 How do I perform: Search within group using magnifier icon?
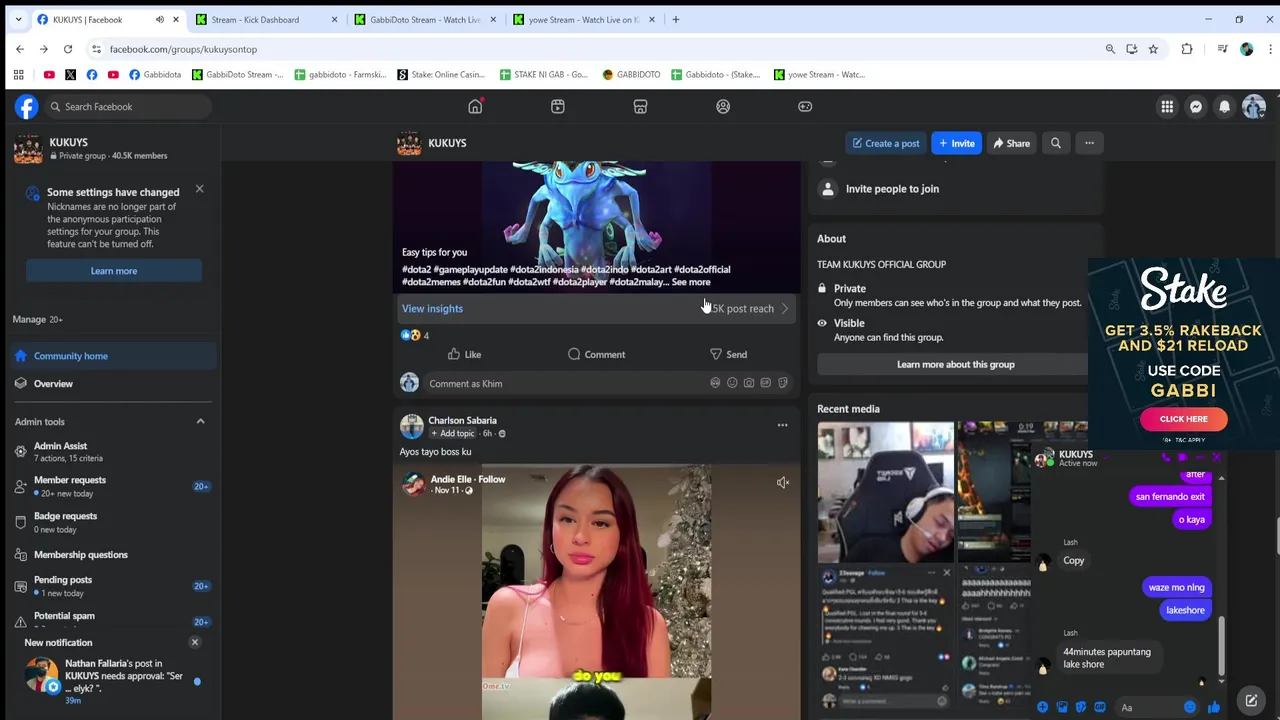(x=1055, y=143)
